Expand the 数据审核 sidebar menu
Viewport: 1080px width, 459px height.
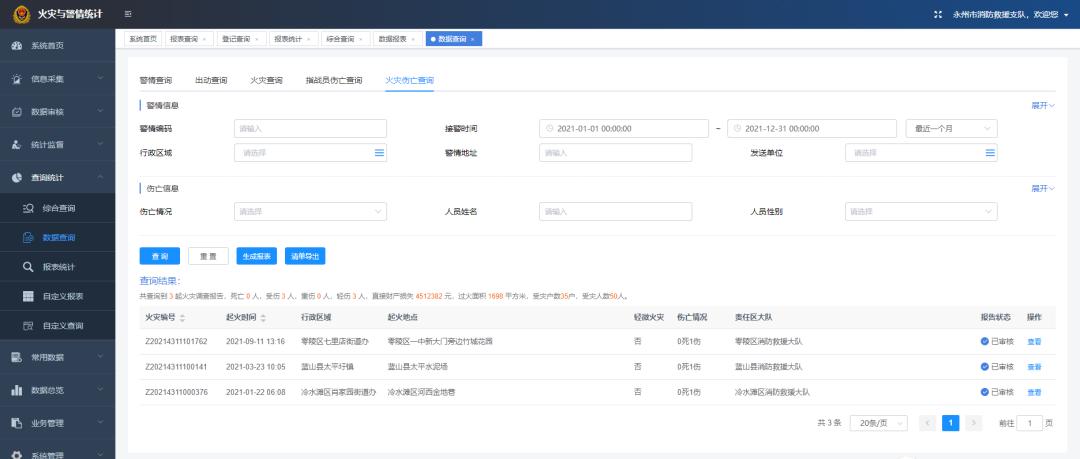[x=57, y=112]
